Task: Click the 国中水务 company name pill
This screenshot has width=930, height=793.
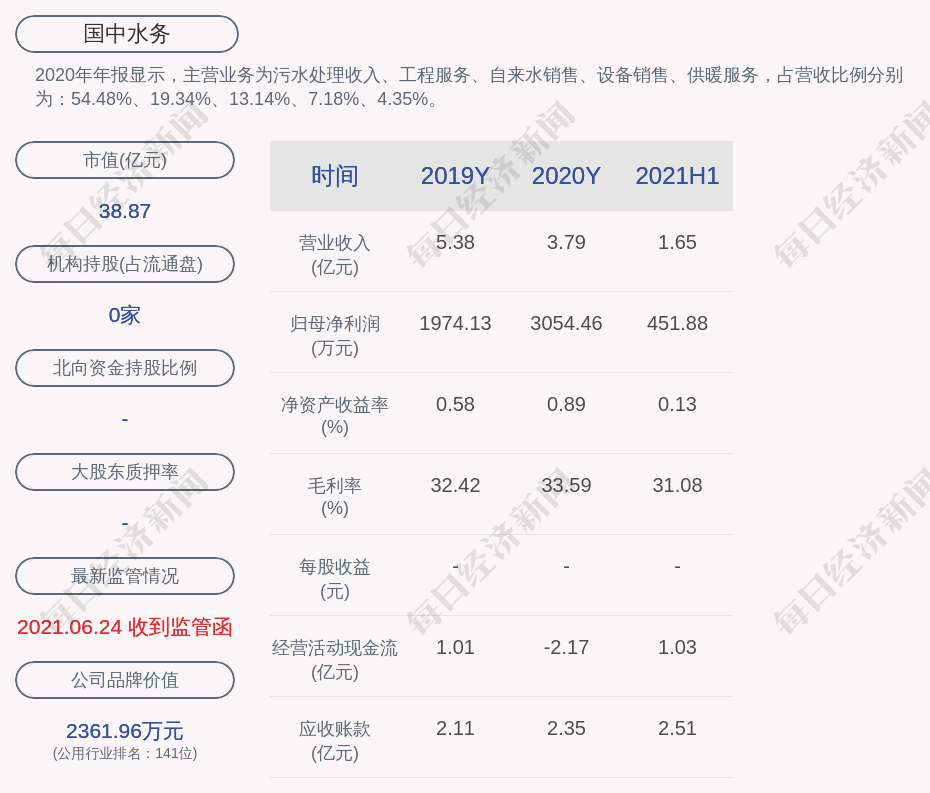Action: 126,34
